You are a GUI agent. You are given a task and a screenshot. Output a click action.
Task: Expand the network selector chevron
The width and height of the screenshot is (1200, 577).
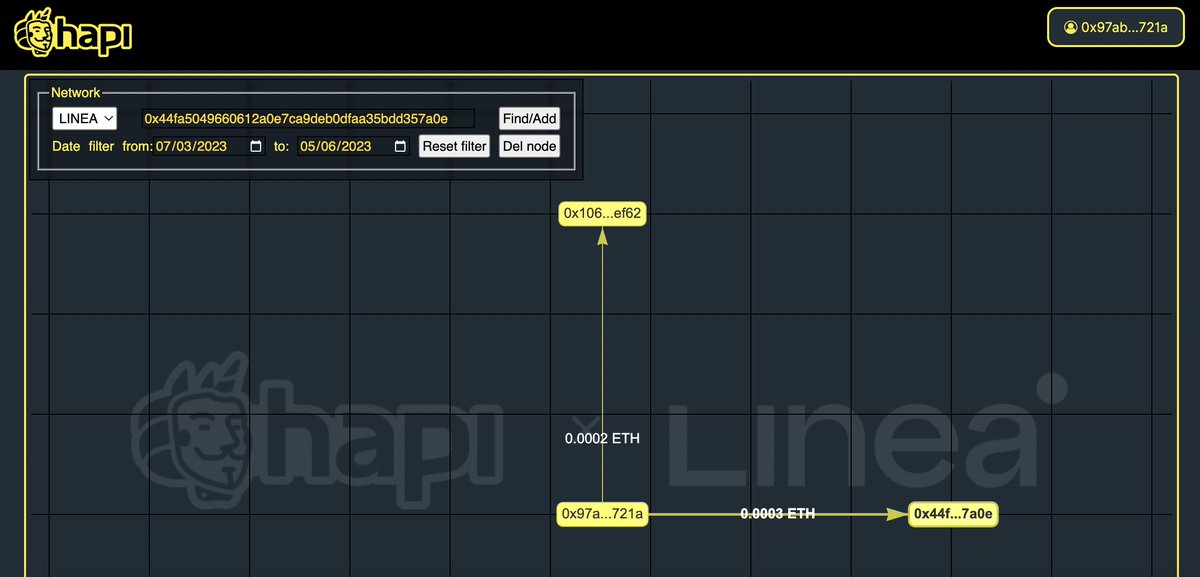coord(108,118)
